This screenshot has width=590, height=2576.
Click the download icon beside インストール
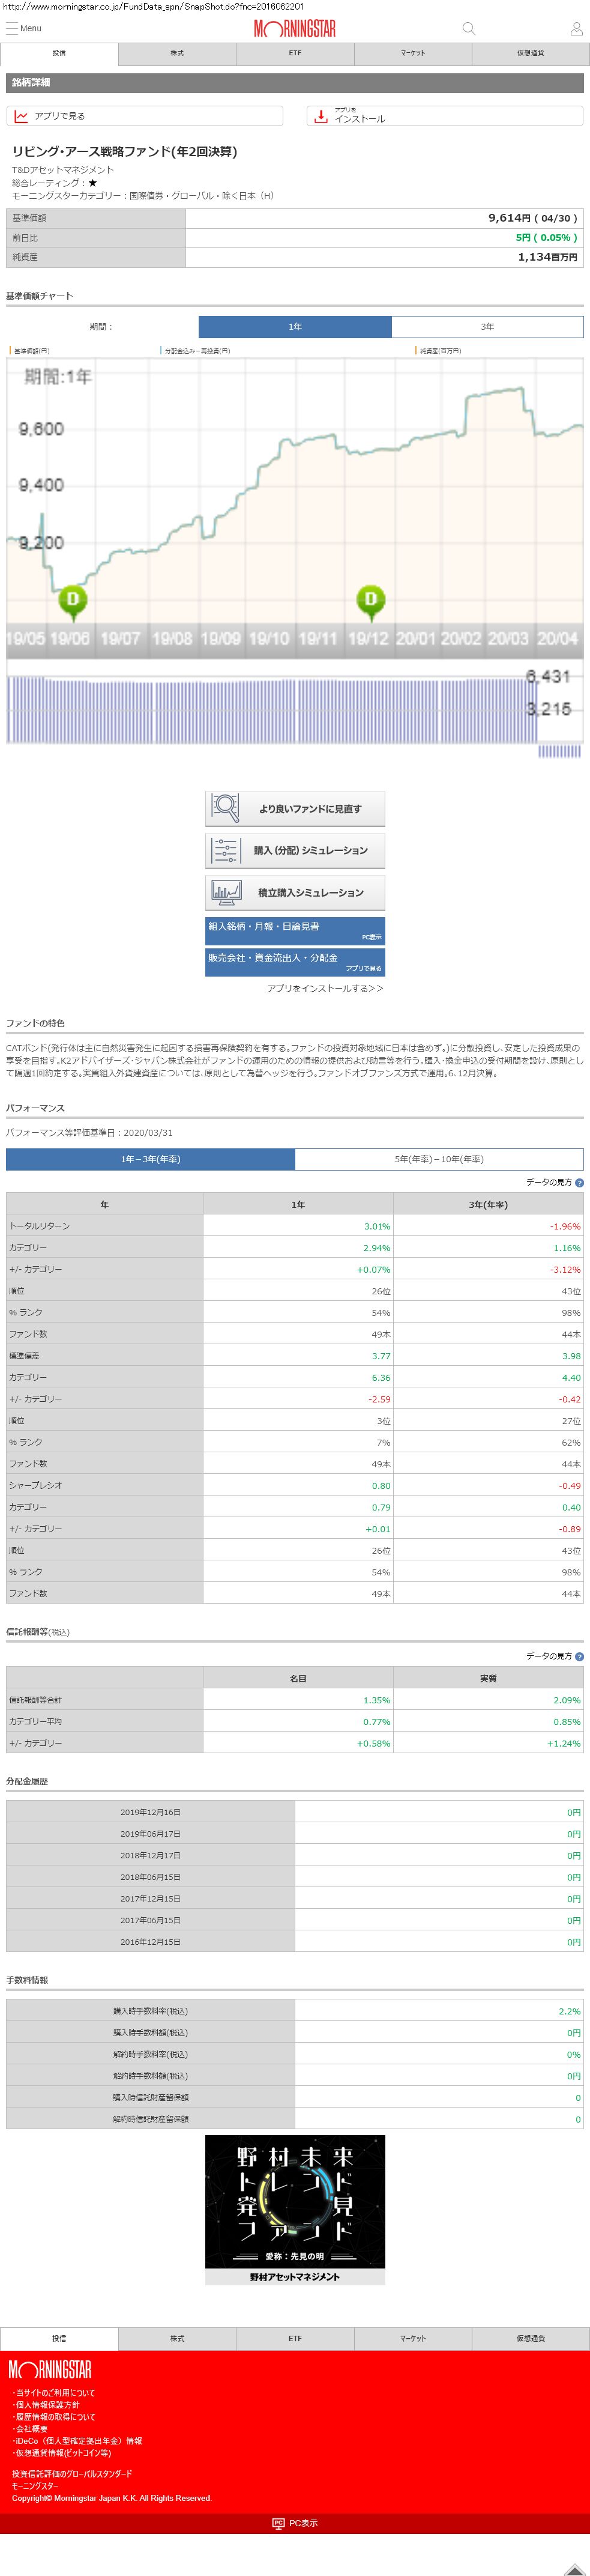tap(320, 116)
